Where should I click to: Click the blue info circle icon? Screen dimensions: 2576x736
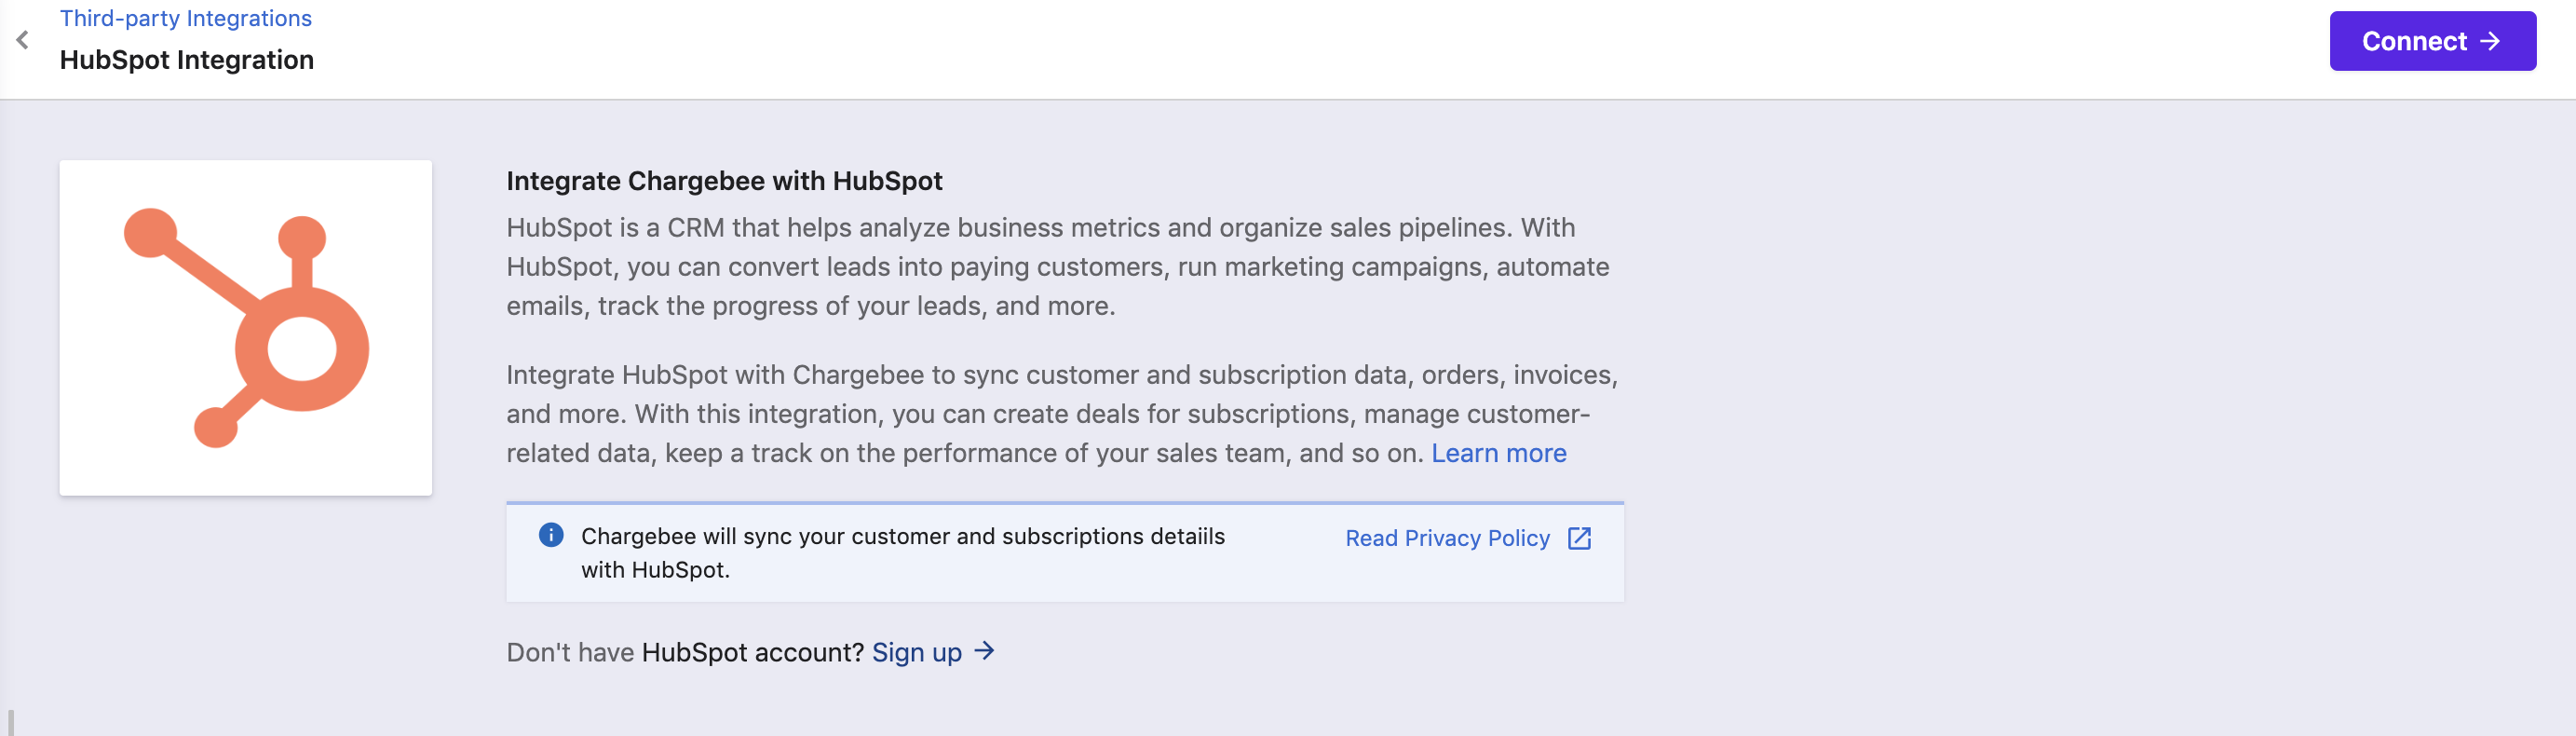point(550,535)
